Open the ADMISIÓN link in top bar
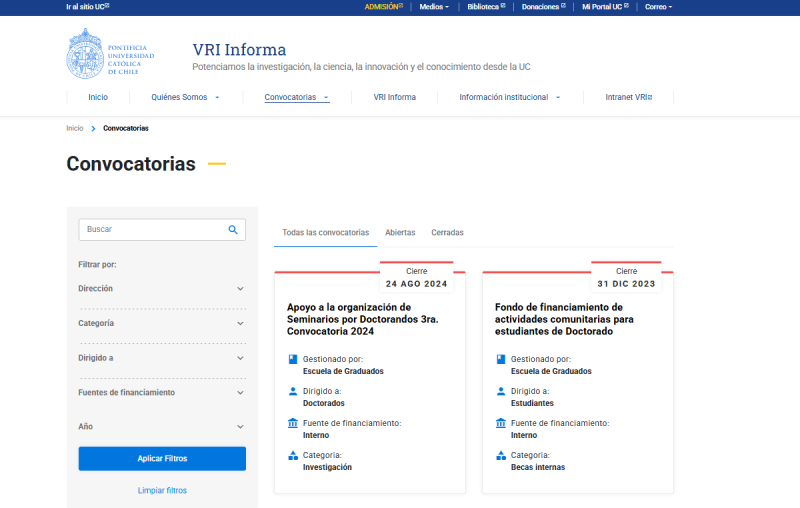 (x=384, y=7)
